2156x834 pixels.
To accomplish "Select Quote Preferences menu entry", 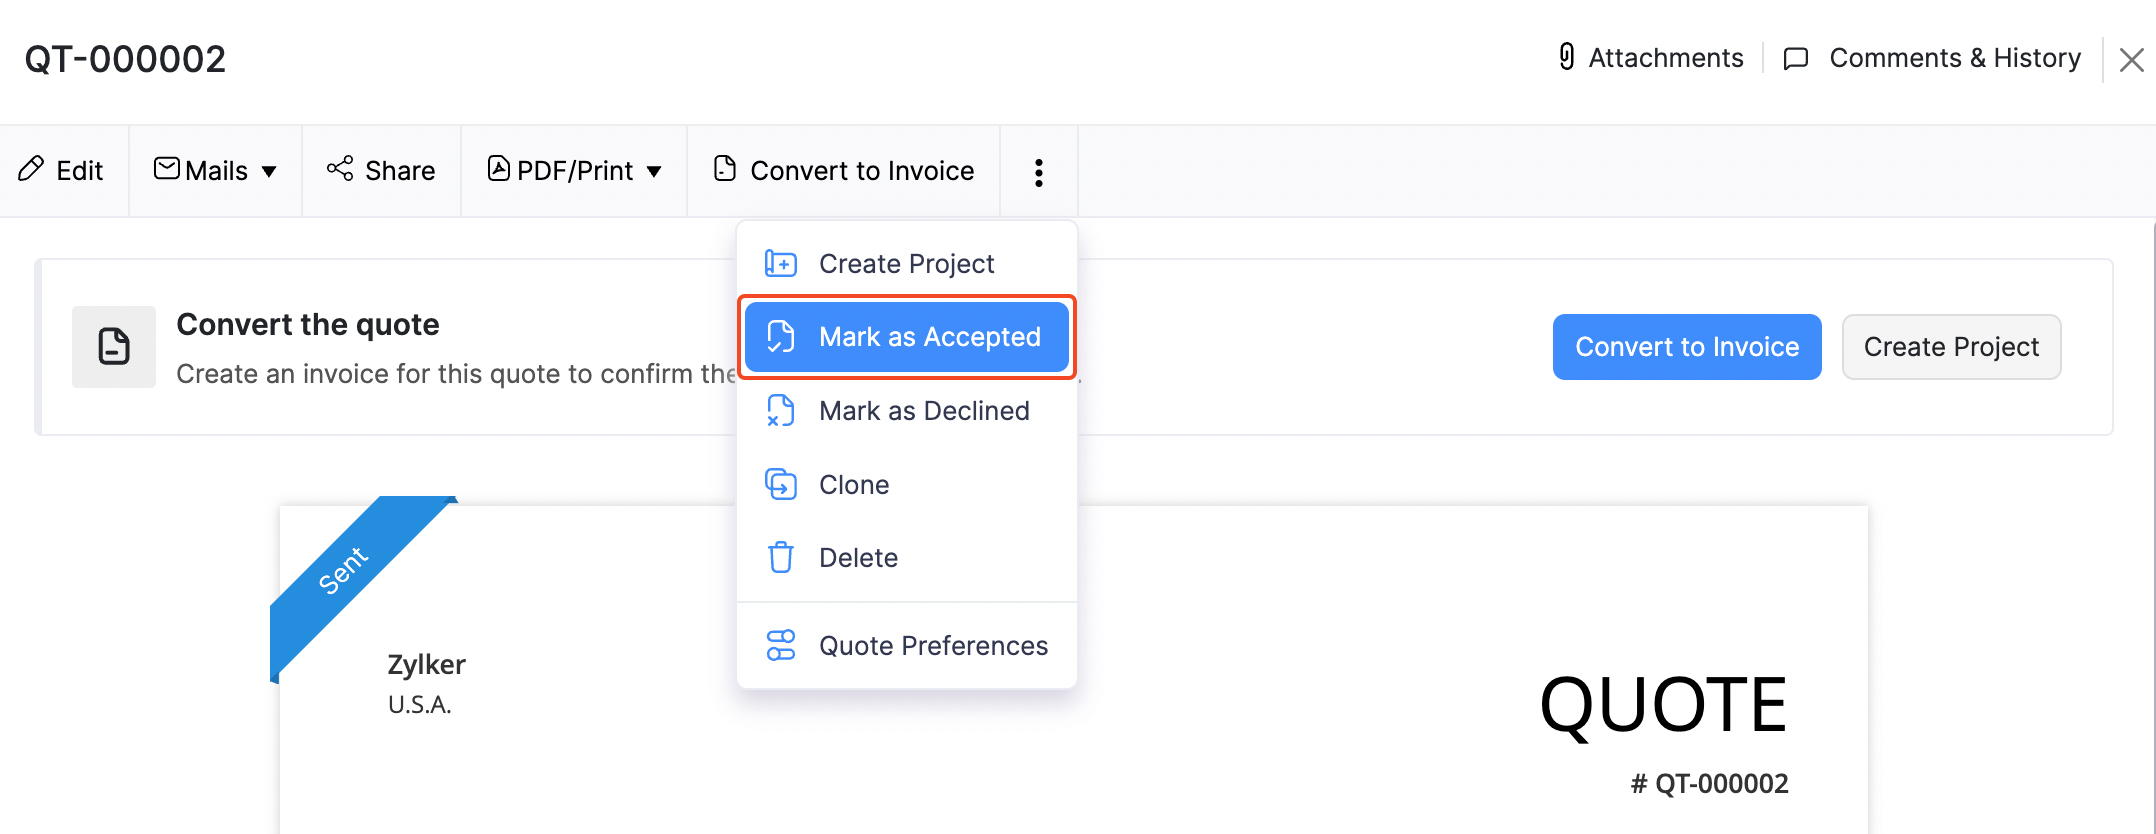I will (x=932, y=646).
